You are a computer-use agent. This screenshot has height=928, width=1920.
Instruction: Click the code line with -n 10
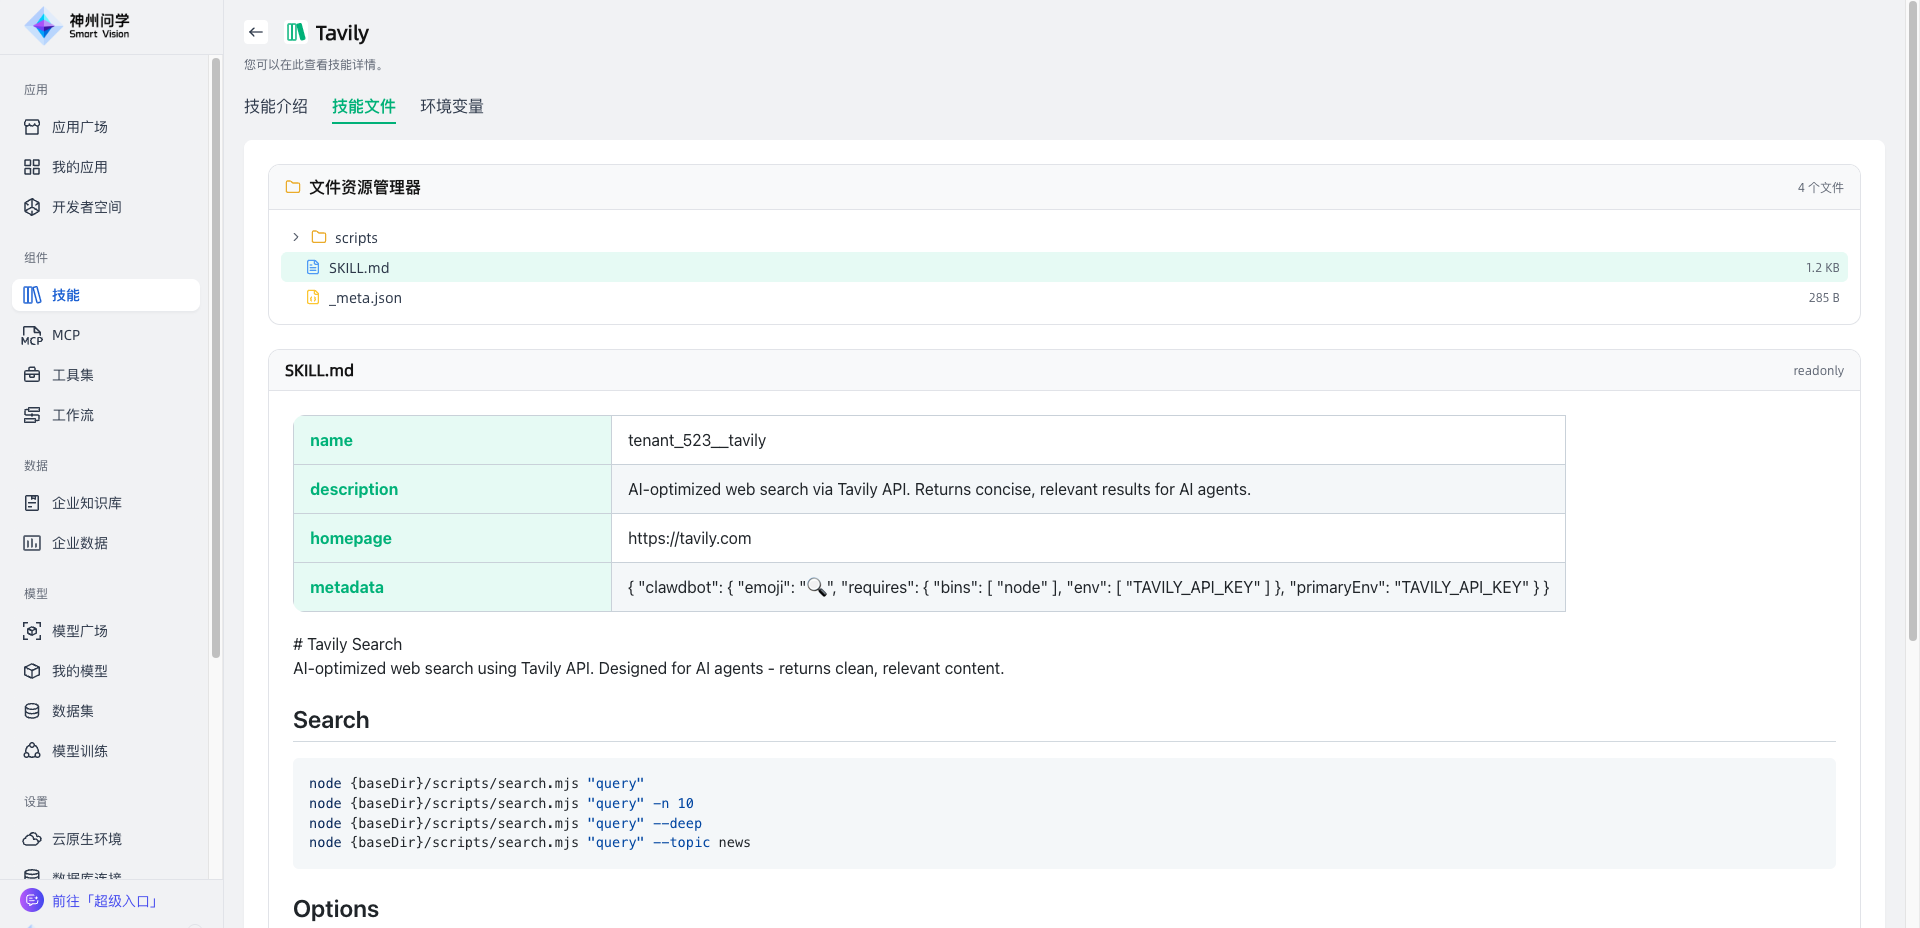501,803
